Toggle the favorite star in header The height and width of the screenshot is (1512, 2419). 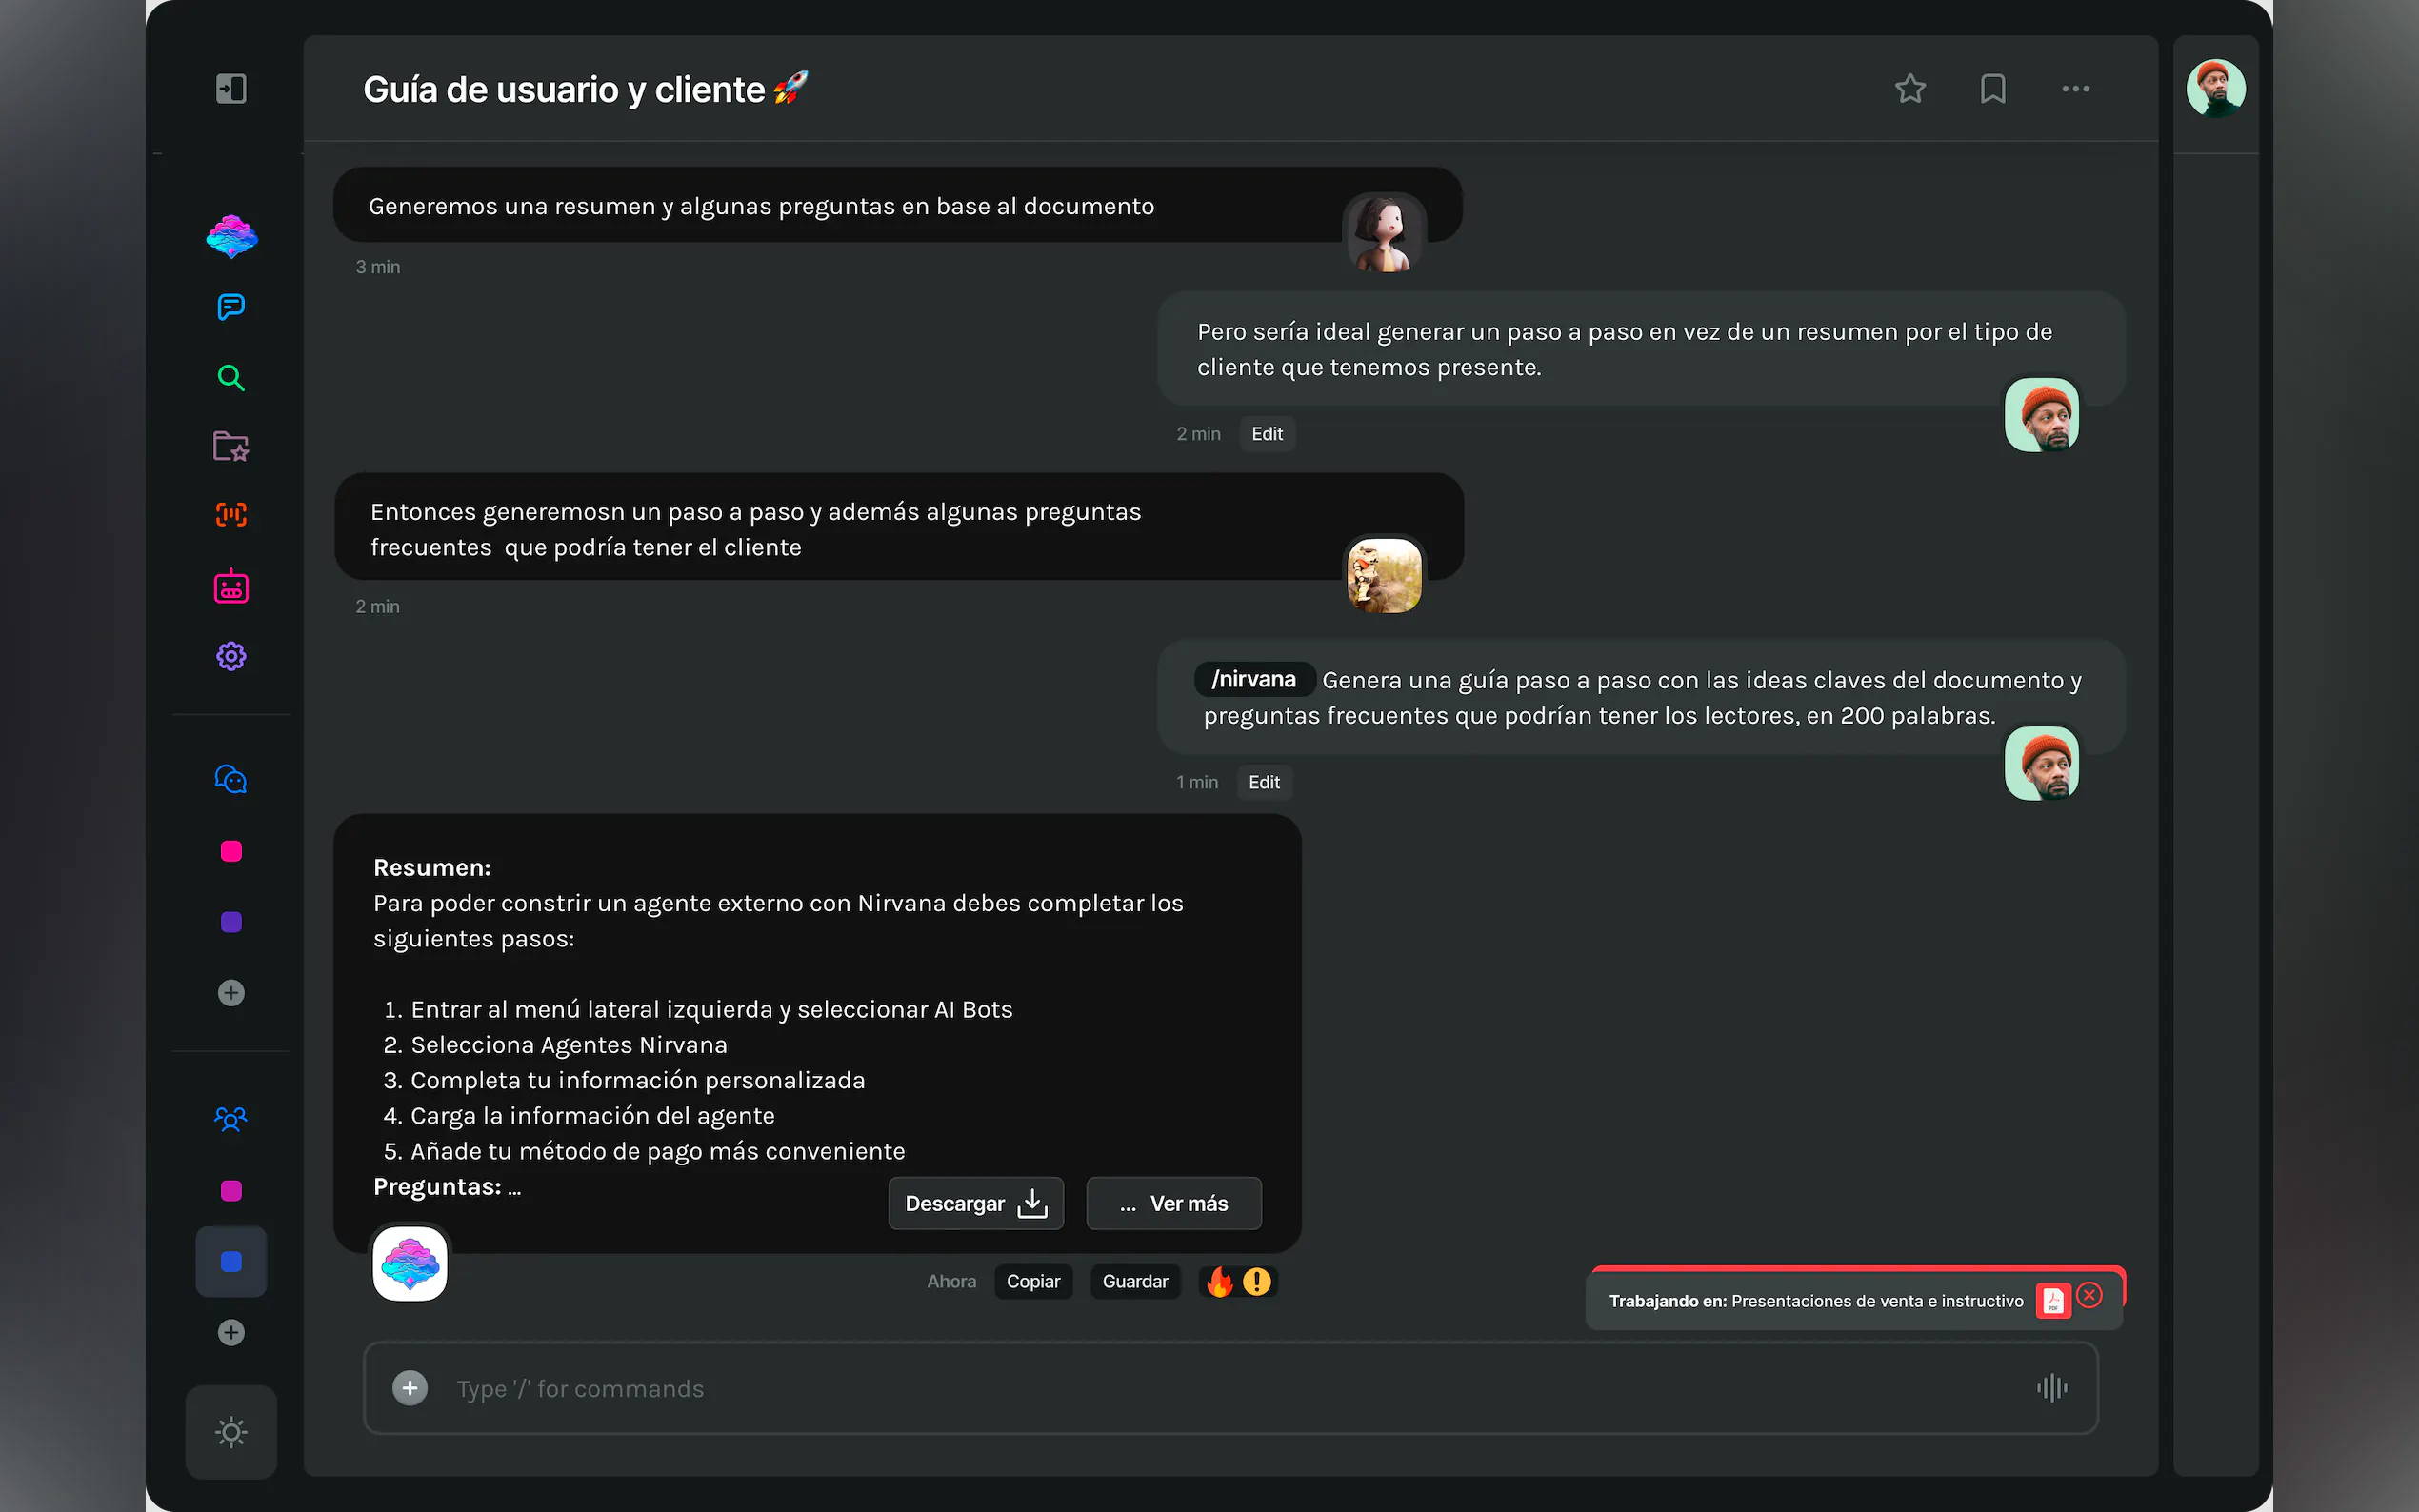pyautogui.click(x=1910, y=89)
